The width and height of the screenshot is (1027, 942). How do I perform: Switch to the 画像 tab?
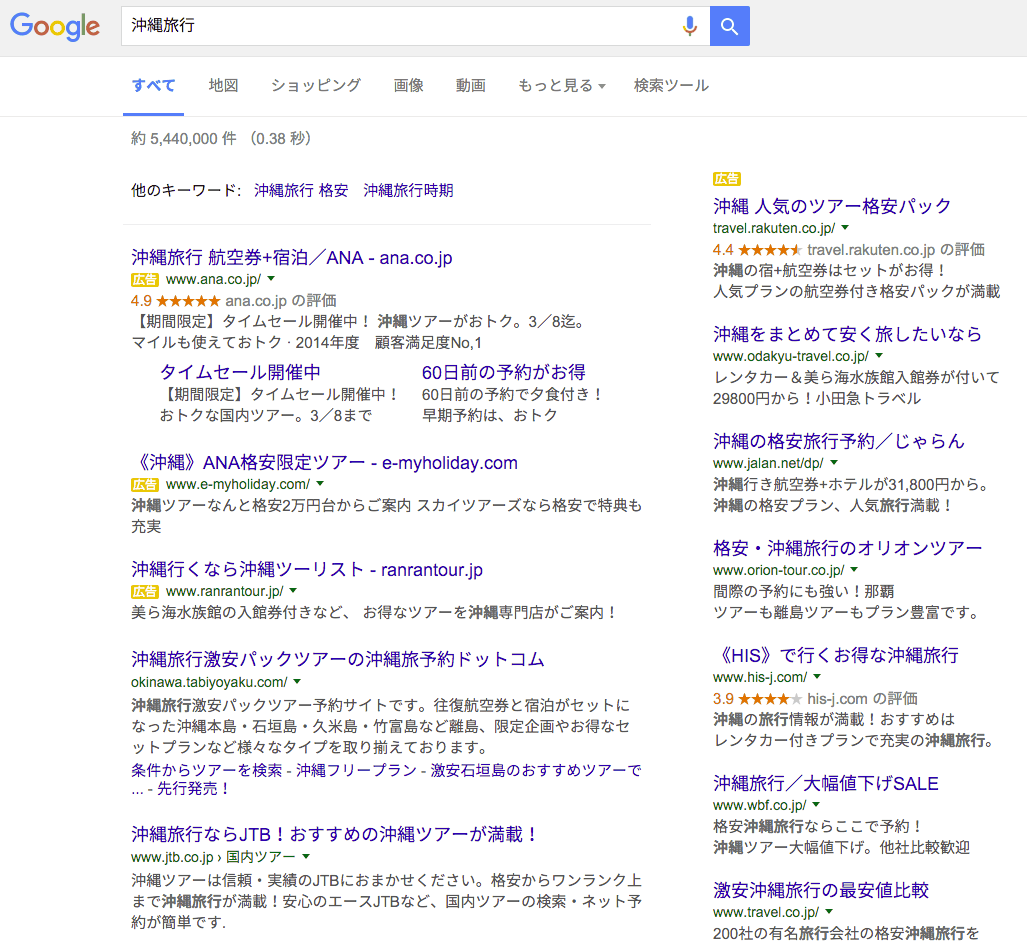(408, 86)
